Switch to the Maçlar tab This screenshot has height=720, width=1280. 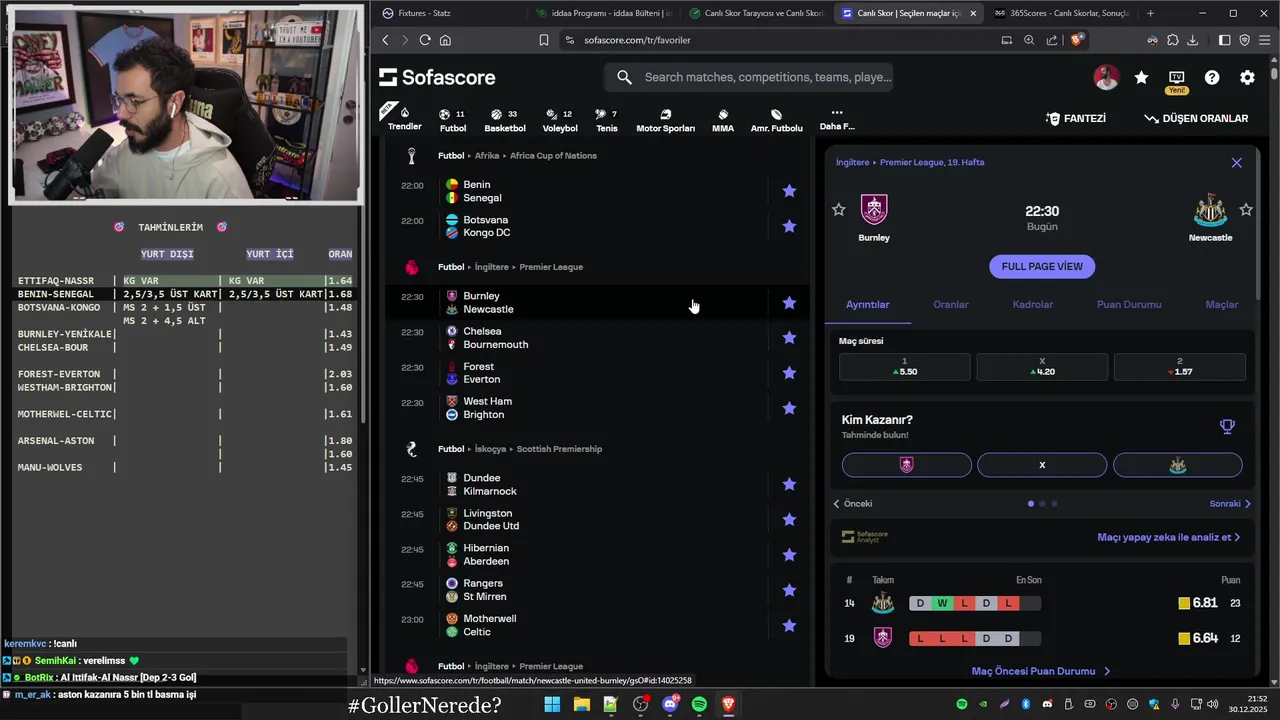(x=1222, y=304)
